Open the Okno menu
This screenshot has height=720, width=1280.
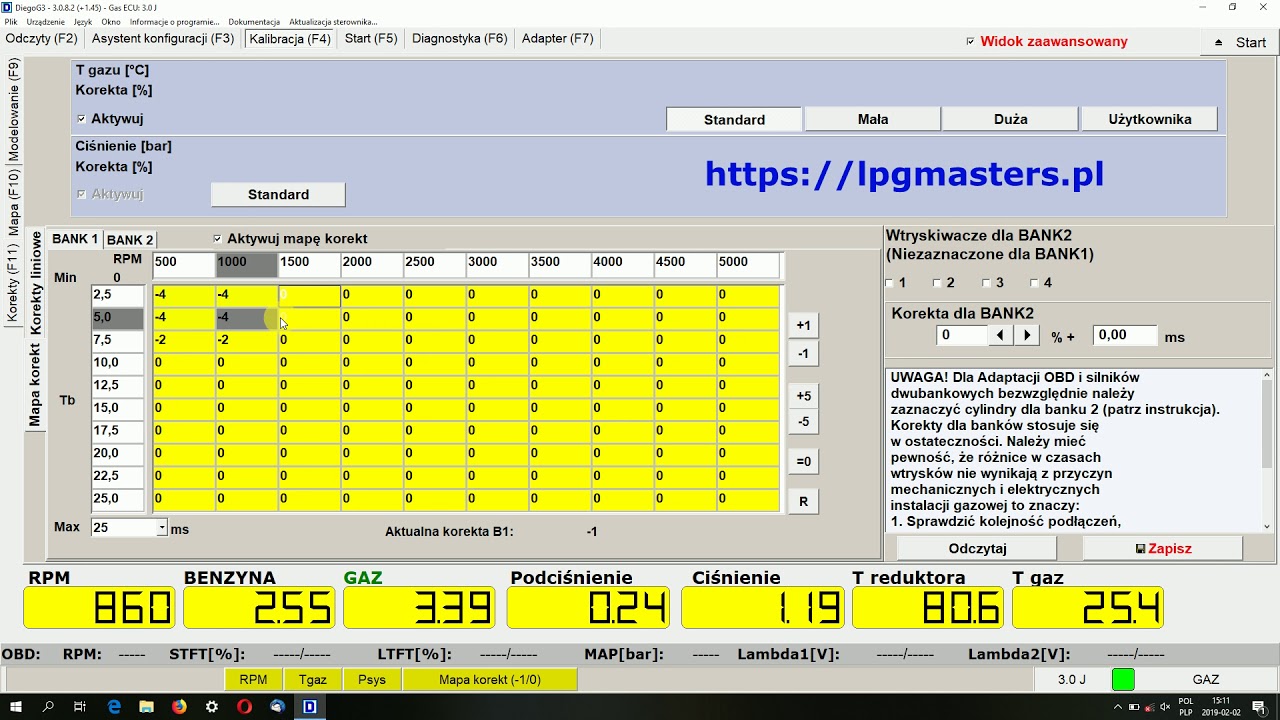(x=111, y=21)
